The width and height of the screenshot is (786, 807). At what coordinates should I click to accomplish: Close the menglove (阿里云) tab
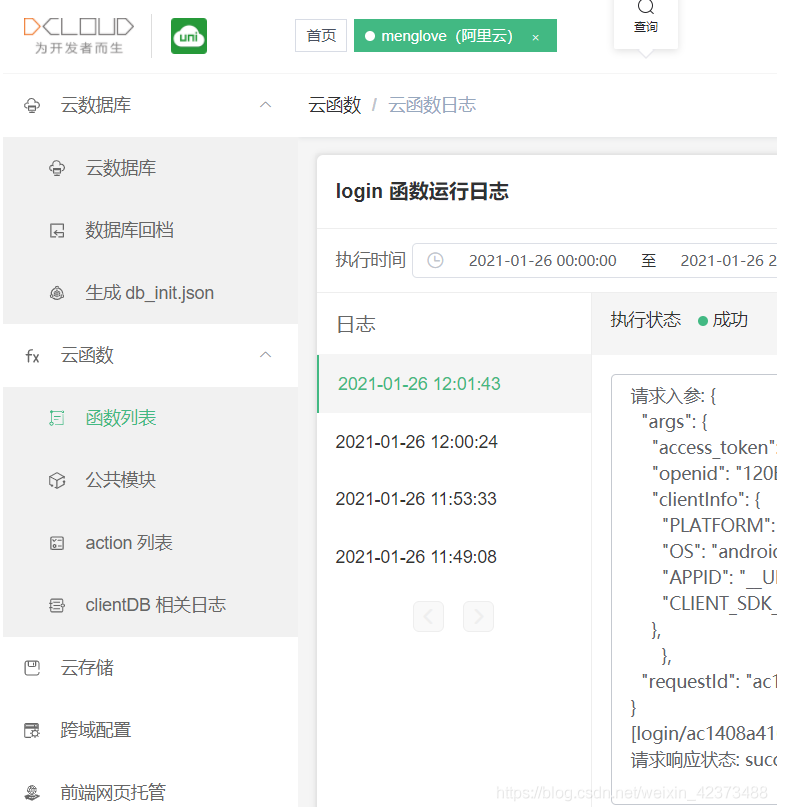(535, 37)
